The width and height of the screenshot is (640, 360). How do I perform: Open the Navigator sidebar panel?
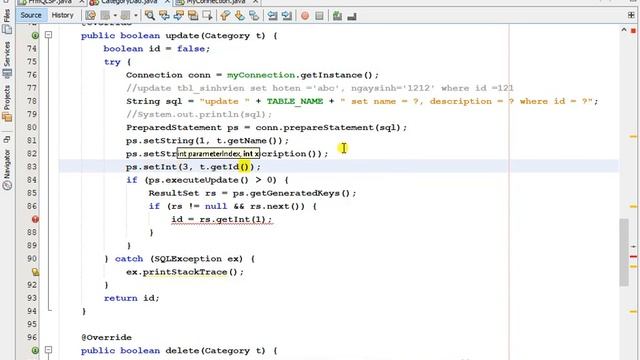(x=7, y=169)
